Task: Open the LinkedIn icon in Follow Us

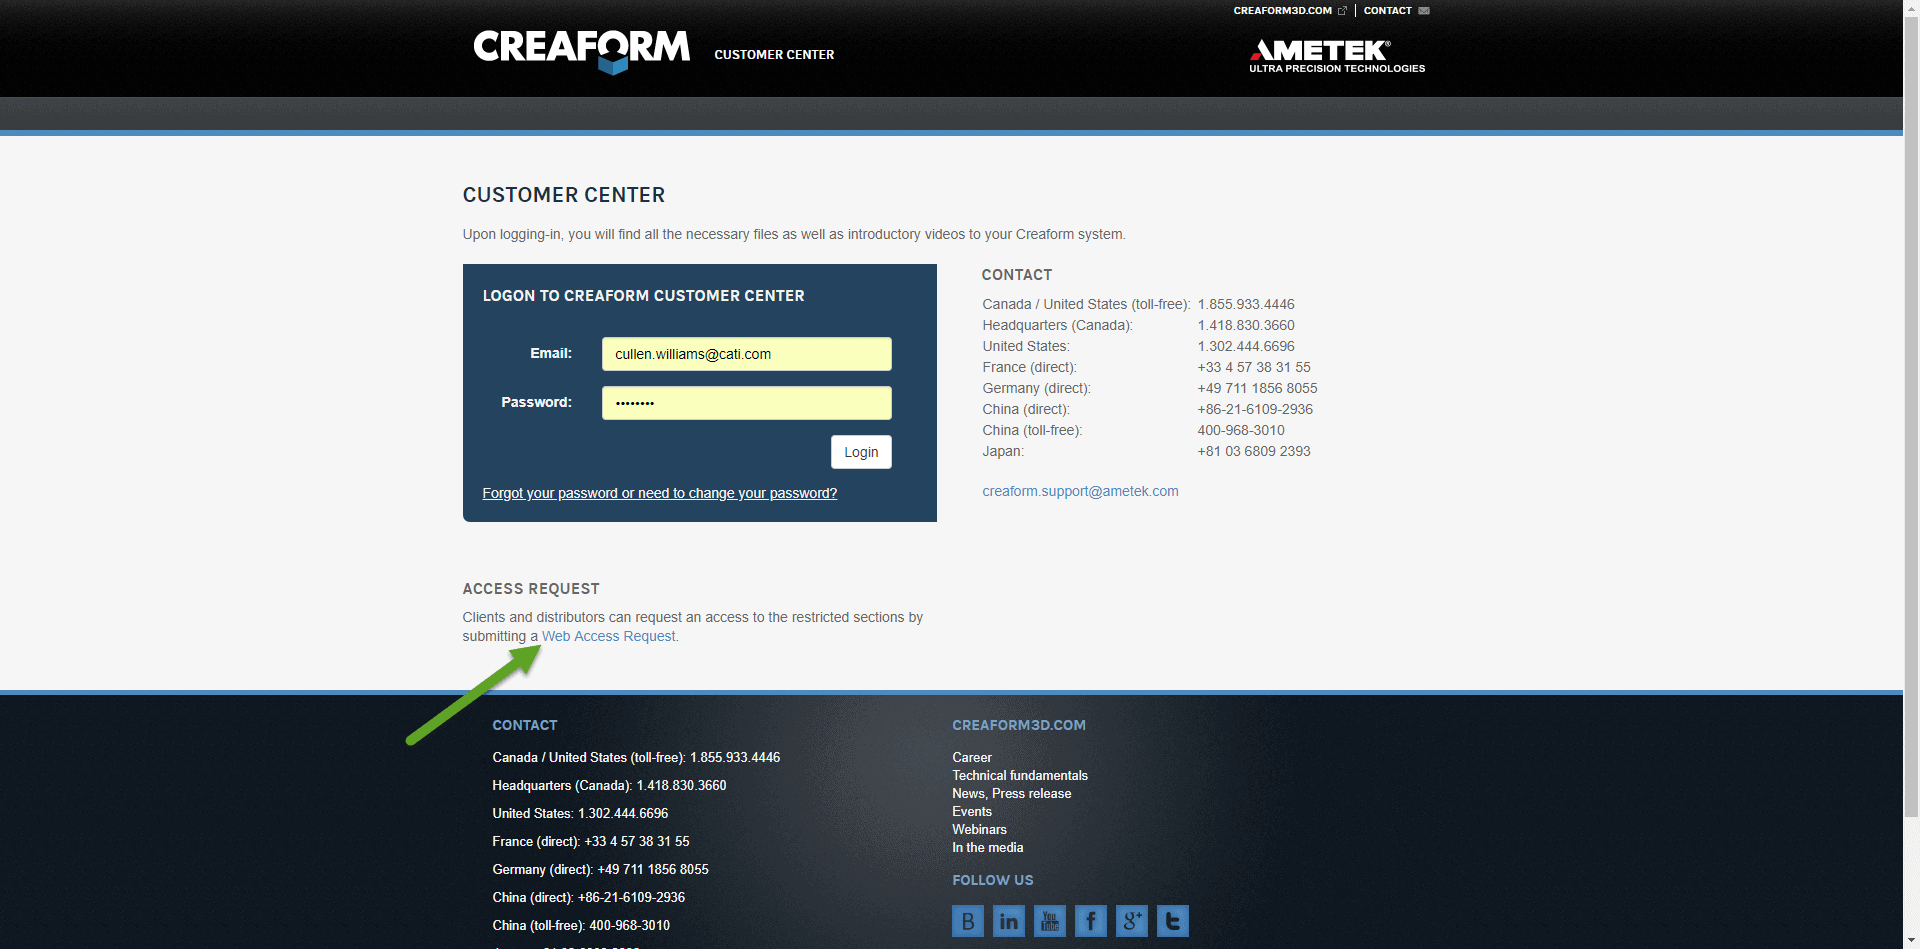Action: (x=1008, y=921)
